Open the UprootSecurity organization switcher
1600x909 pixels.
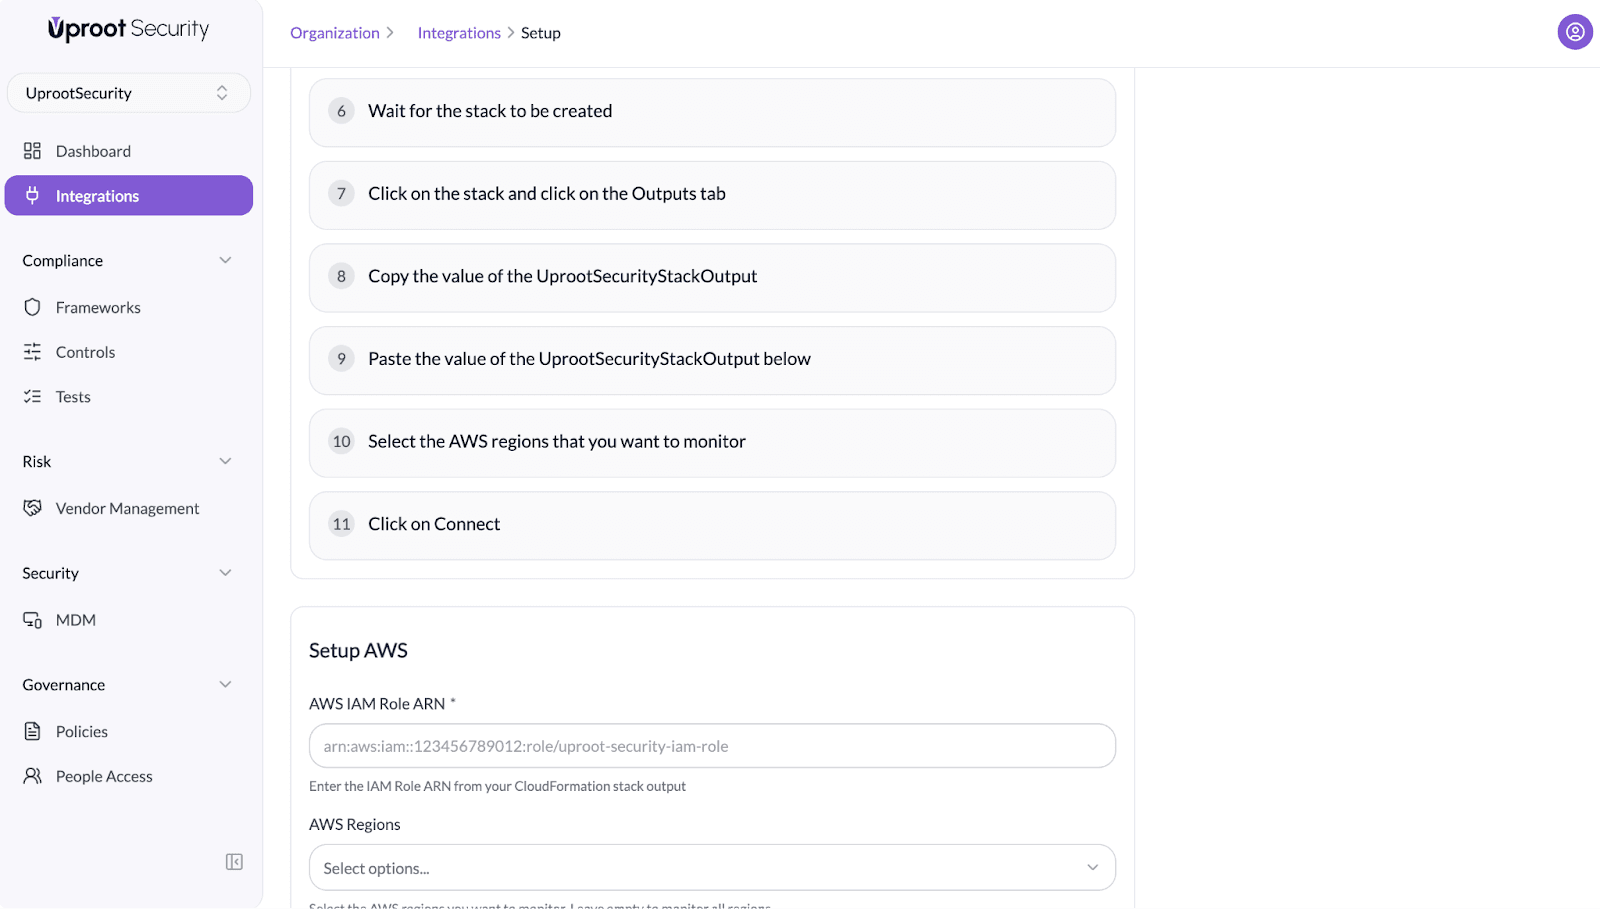click(128, 93)
